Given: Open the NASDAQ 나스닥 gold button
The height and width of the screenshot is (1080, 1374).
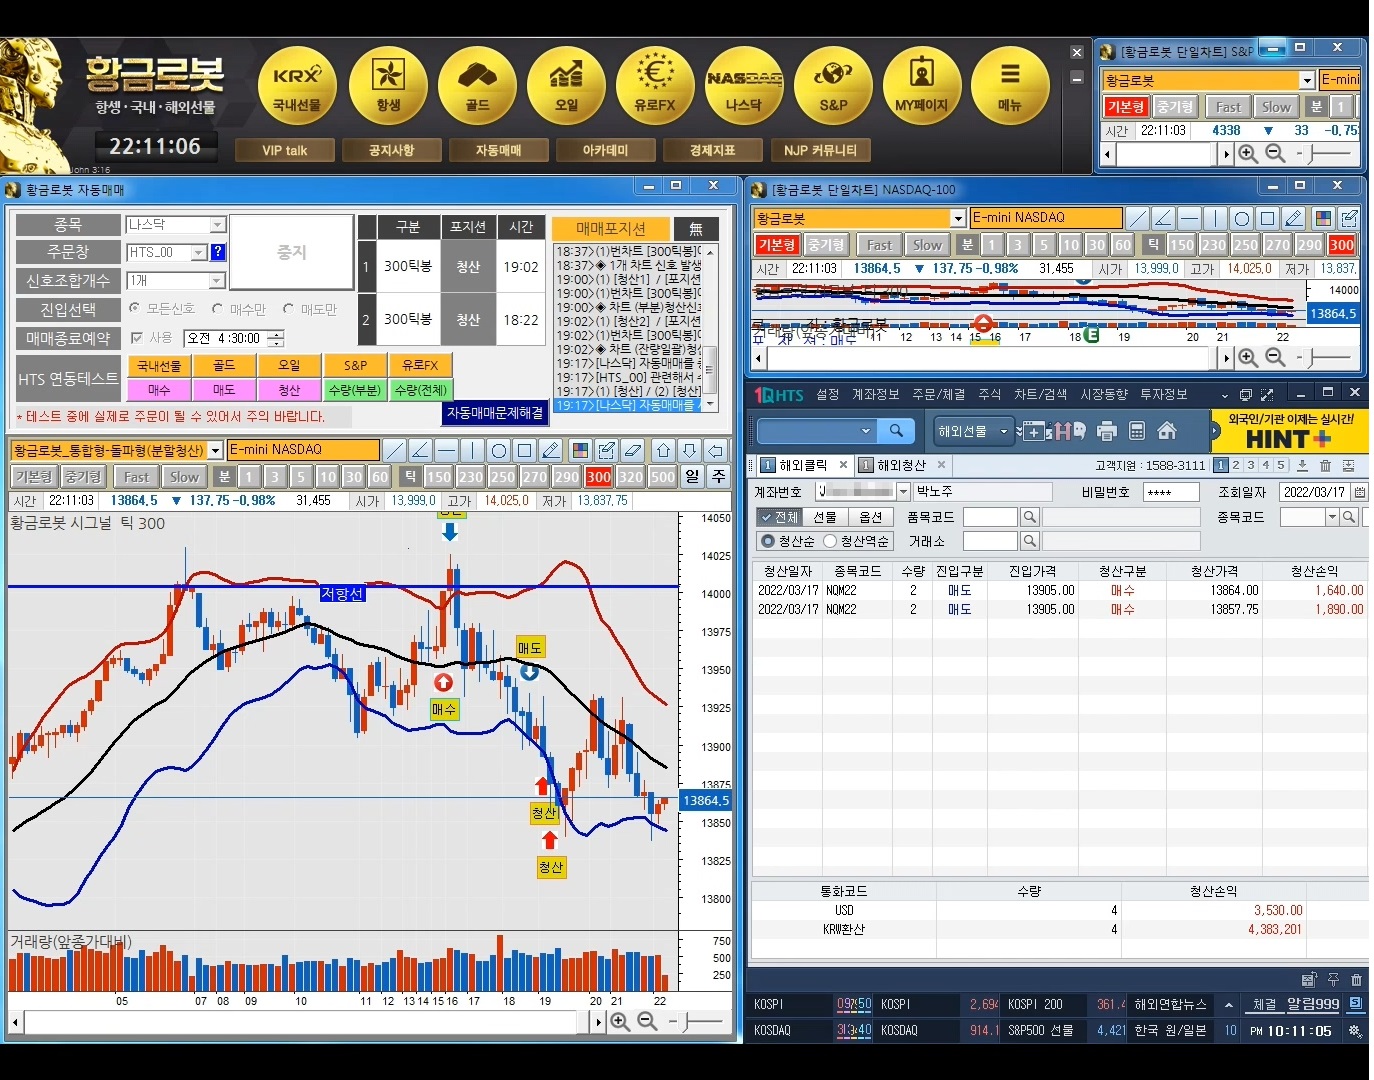Looking at the screenshot, I should 744,86.
